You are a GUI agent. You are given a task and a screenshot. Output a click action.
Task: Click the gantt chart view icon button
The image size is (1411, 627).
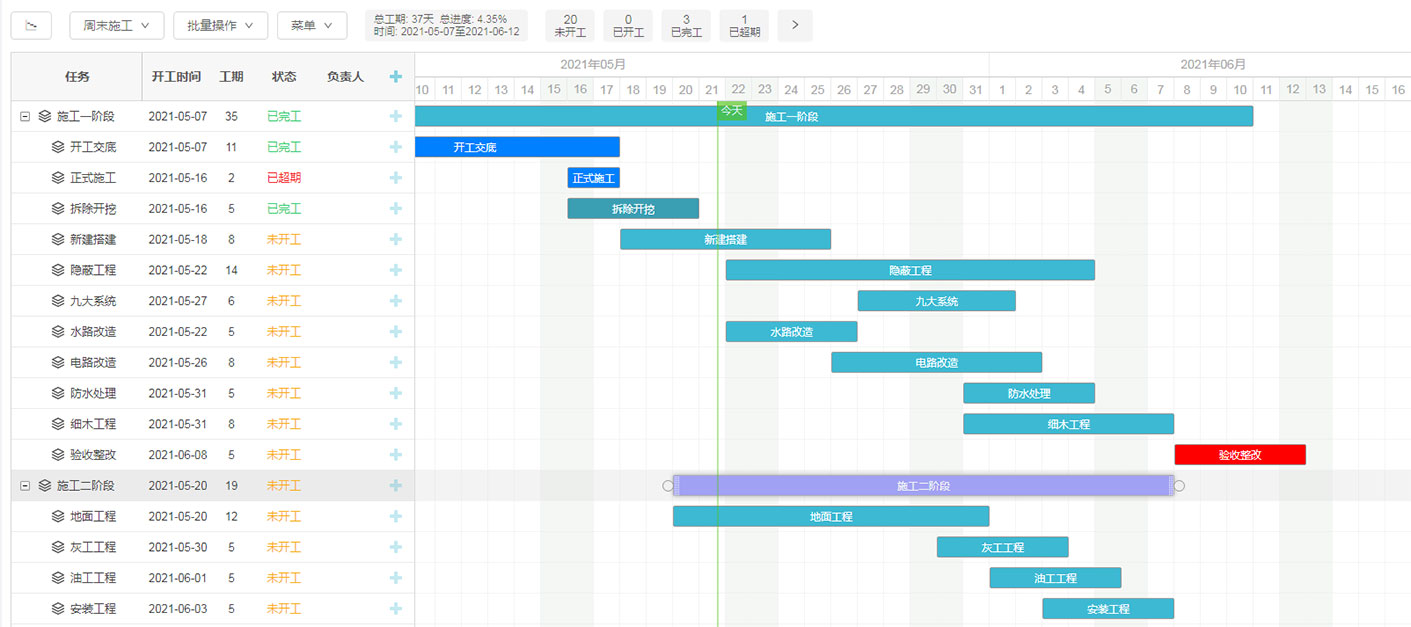coord(31,25)
